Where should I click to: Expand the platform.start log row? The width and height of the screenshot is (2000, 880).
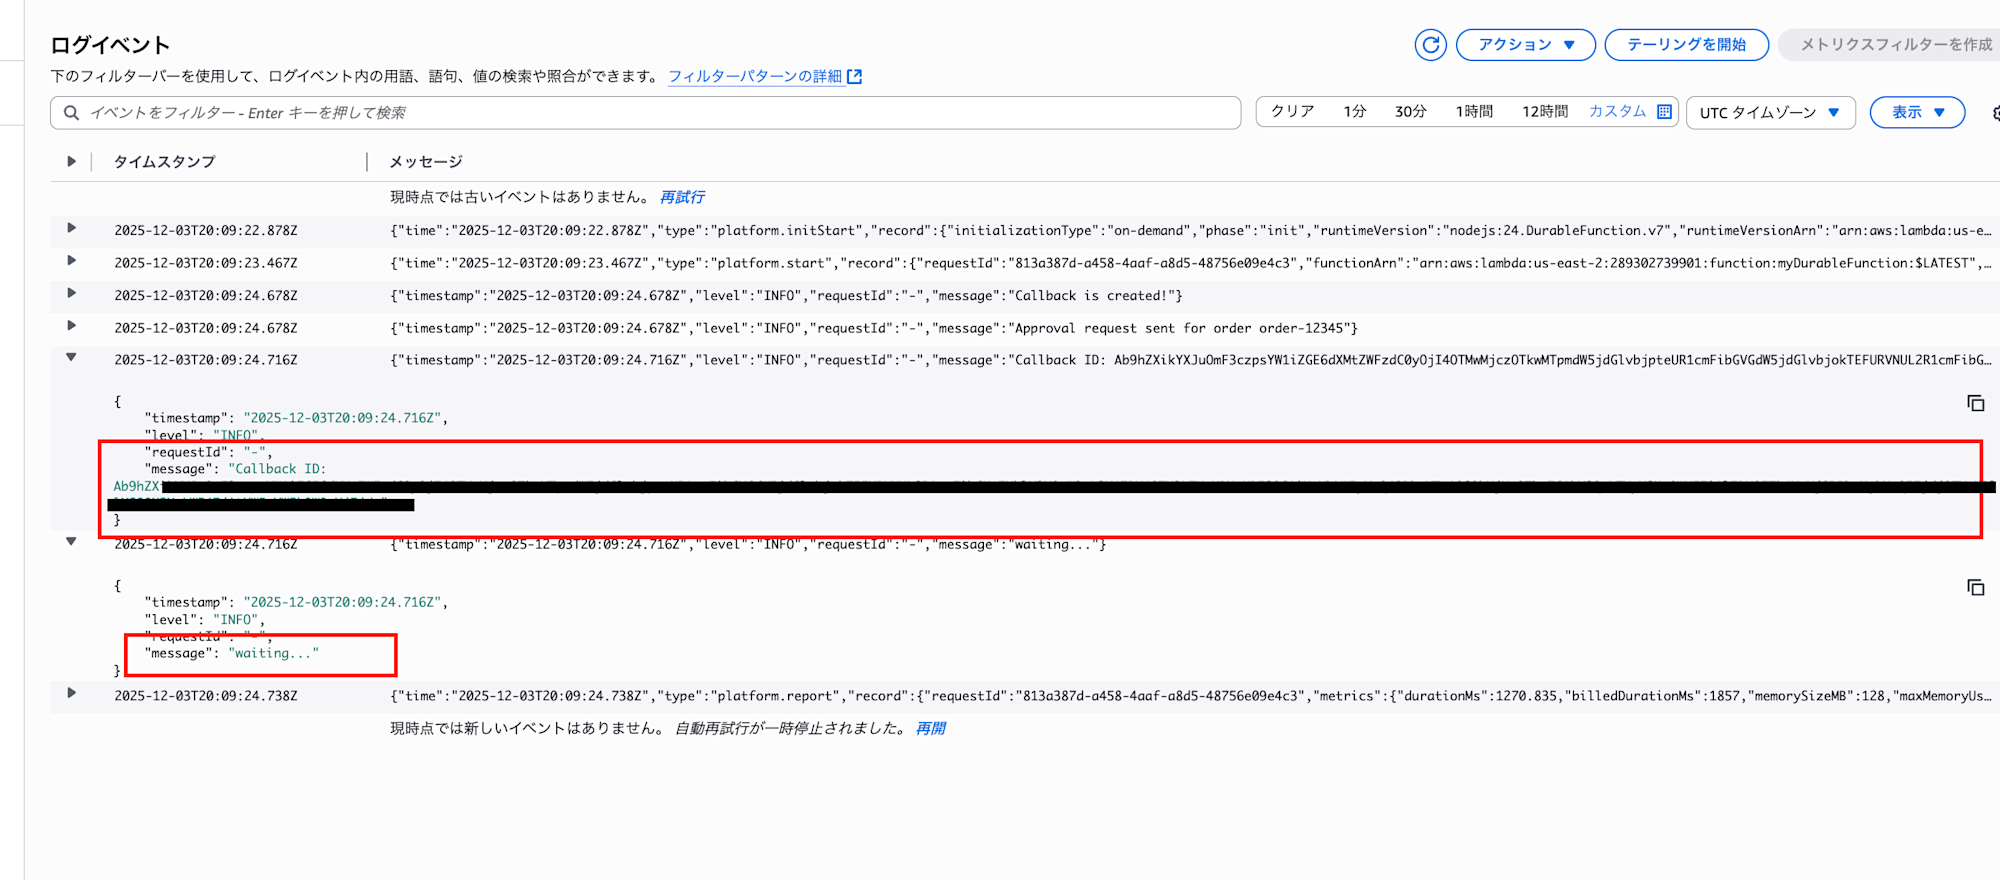(x=71, y=261)
